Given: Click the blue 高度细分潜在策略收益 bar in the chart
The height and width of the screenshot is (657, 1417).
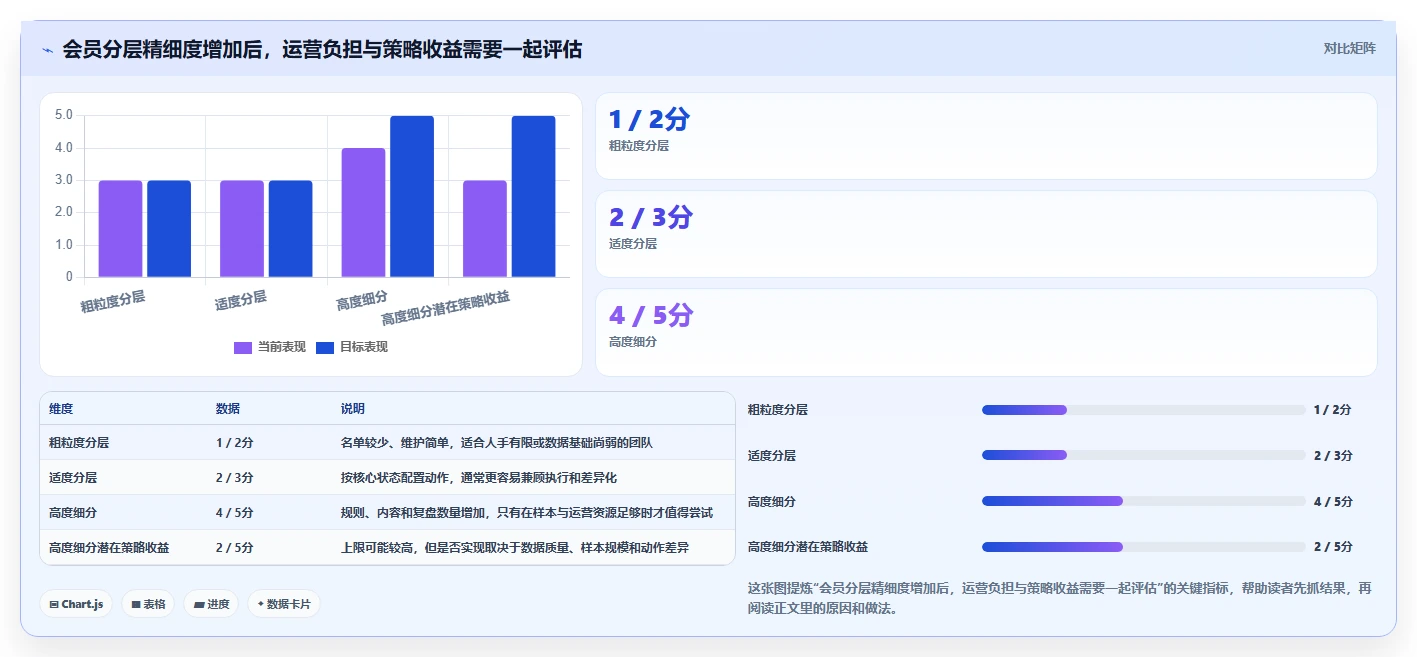Looking at the screenshot, I should [x=533, y=196].
